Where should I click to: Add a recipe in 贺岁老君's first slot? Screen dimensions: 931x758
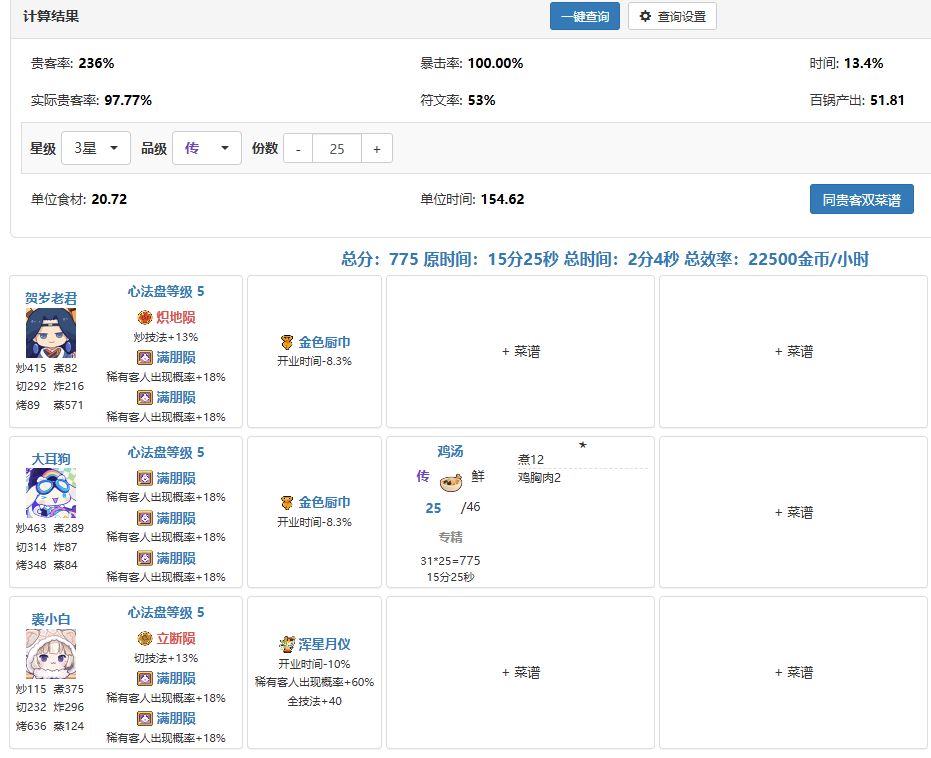tap(520, 351)
